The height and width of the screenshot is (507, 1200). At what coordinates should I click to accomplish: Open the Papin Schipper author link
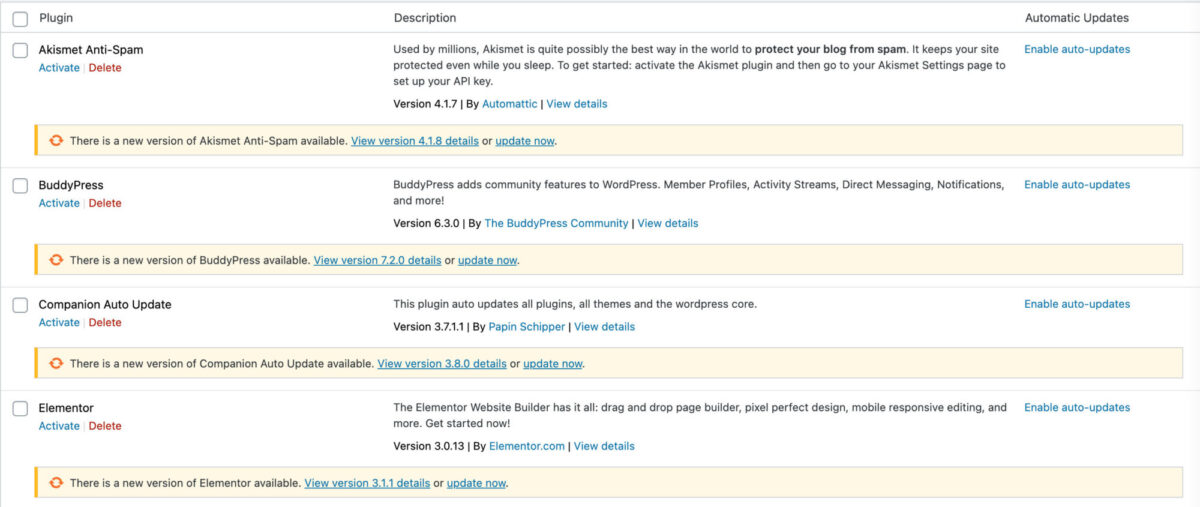click(527, 327)
